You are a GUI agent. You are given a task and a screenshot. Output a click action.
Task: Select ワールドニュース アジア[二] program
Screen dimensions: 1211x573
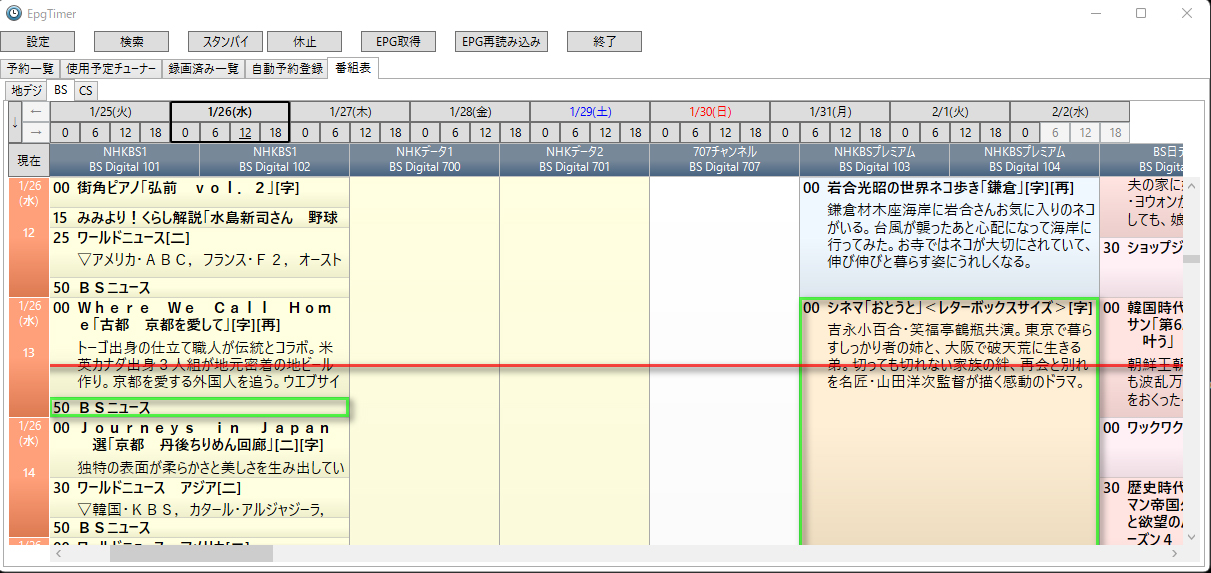point(199,497)
